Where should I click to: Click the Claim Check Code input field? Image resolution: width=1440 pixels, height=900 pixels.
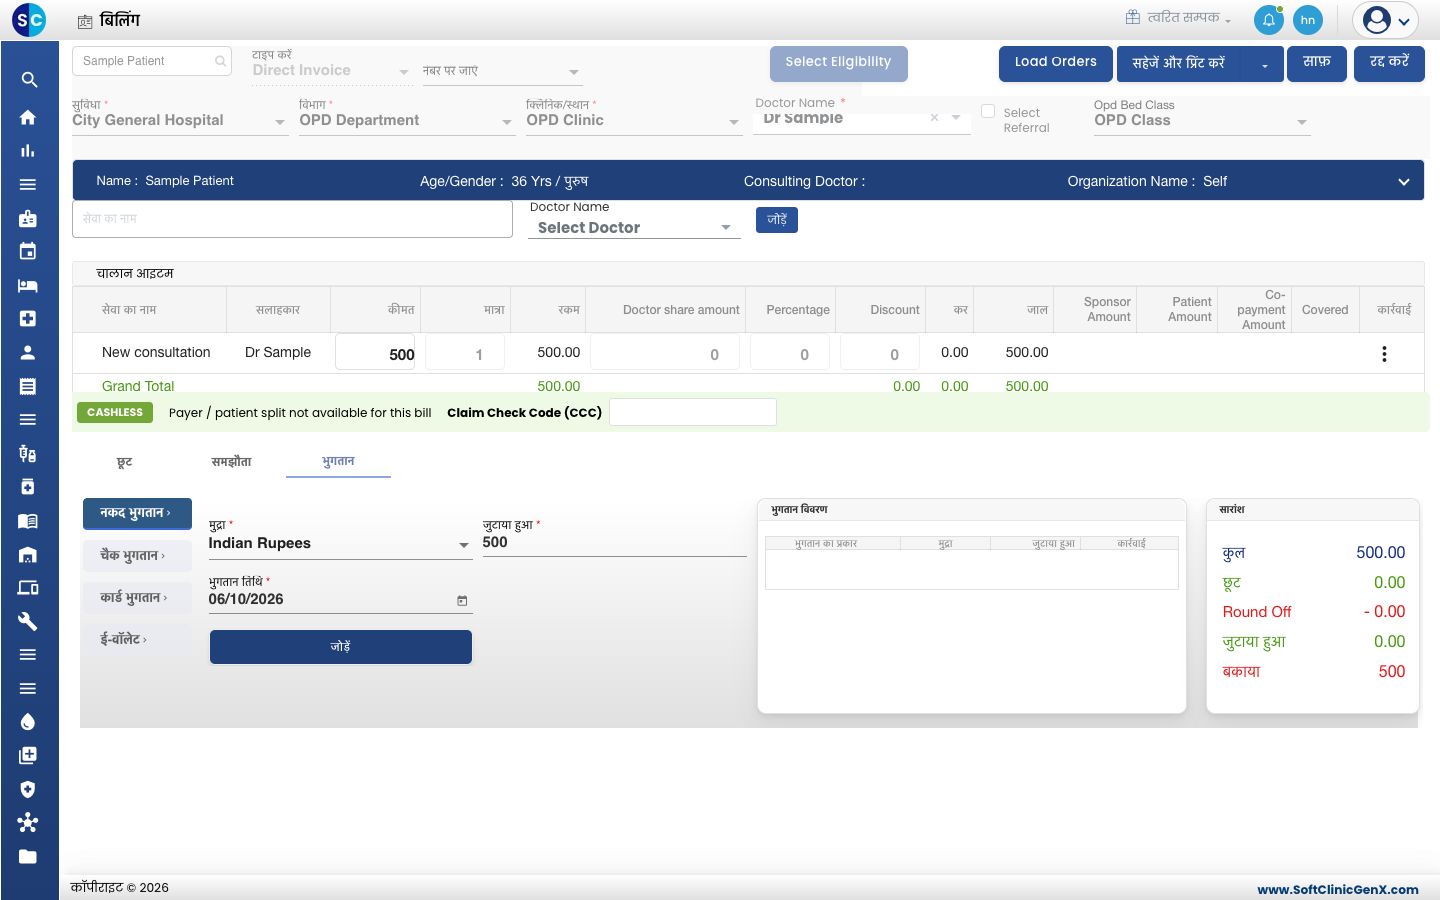point(693,412)
